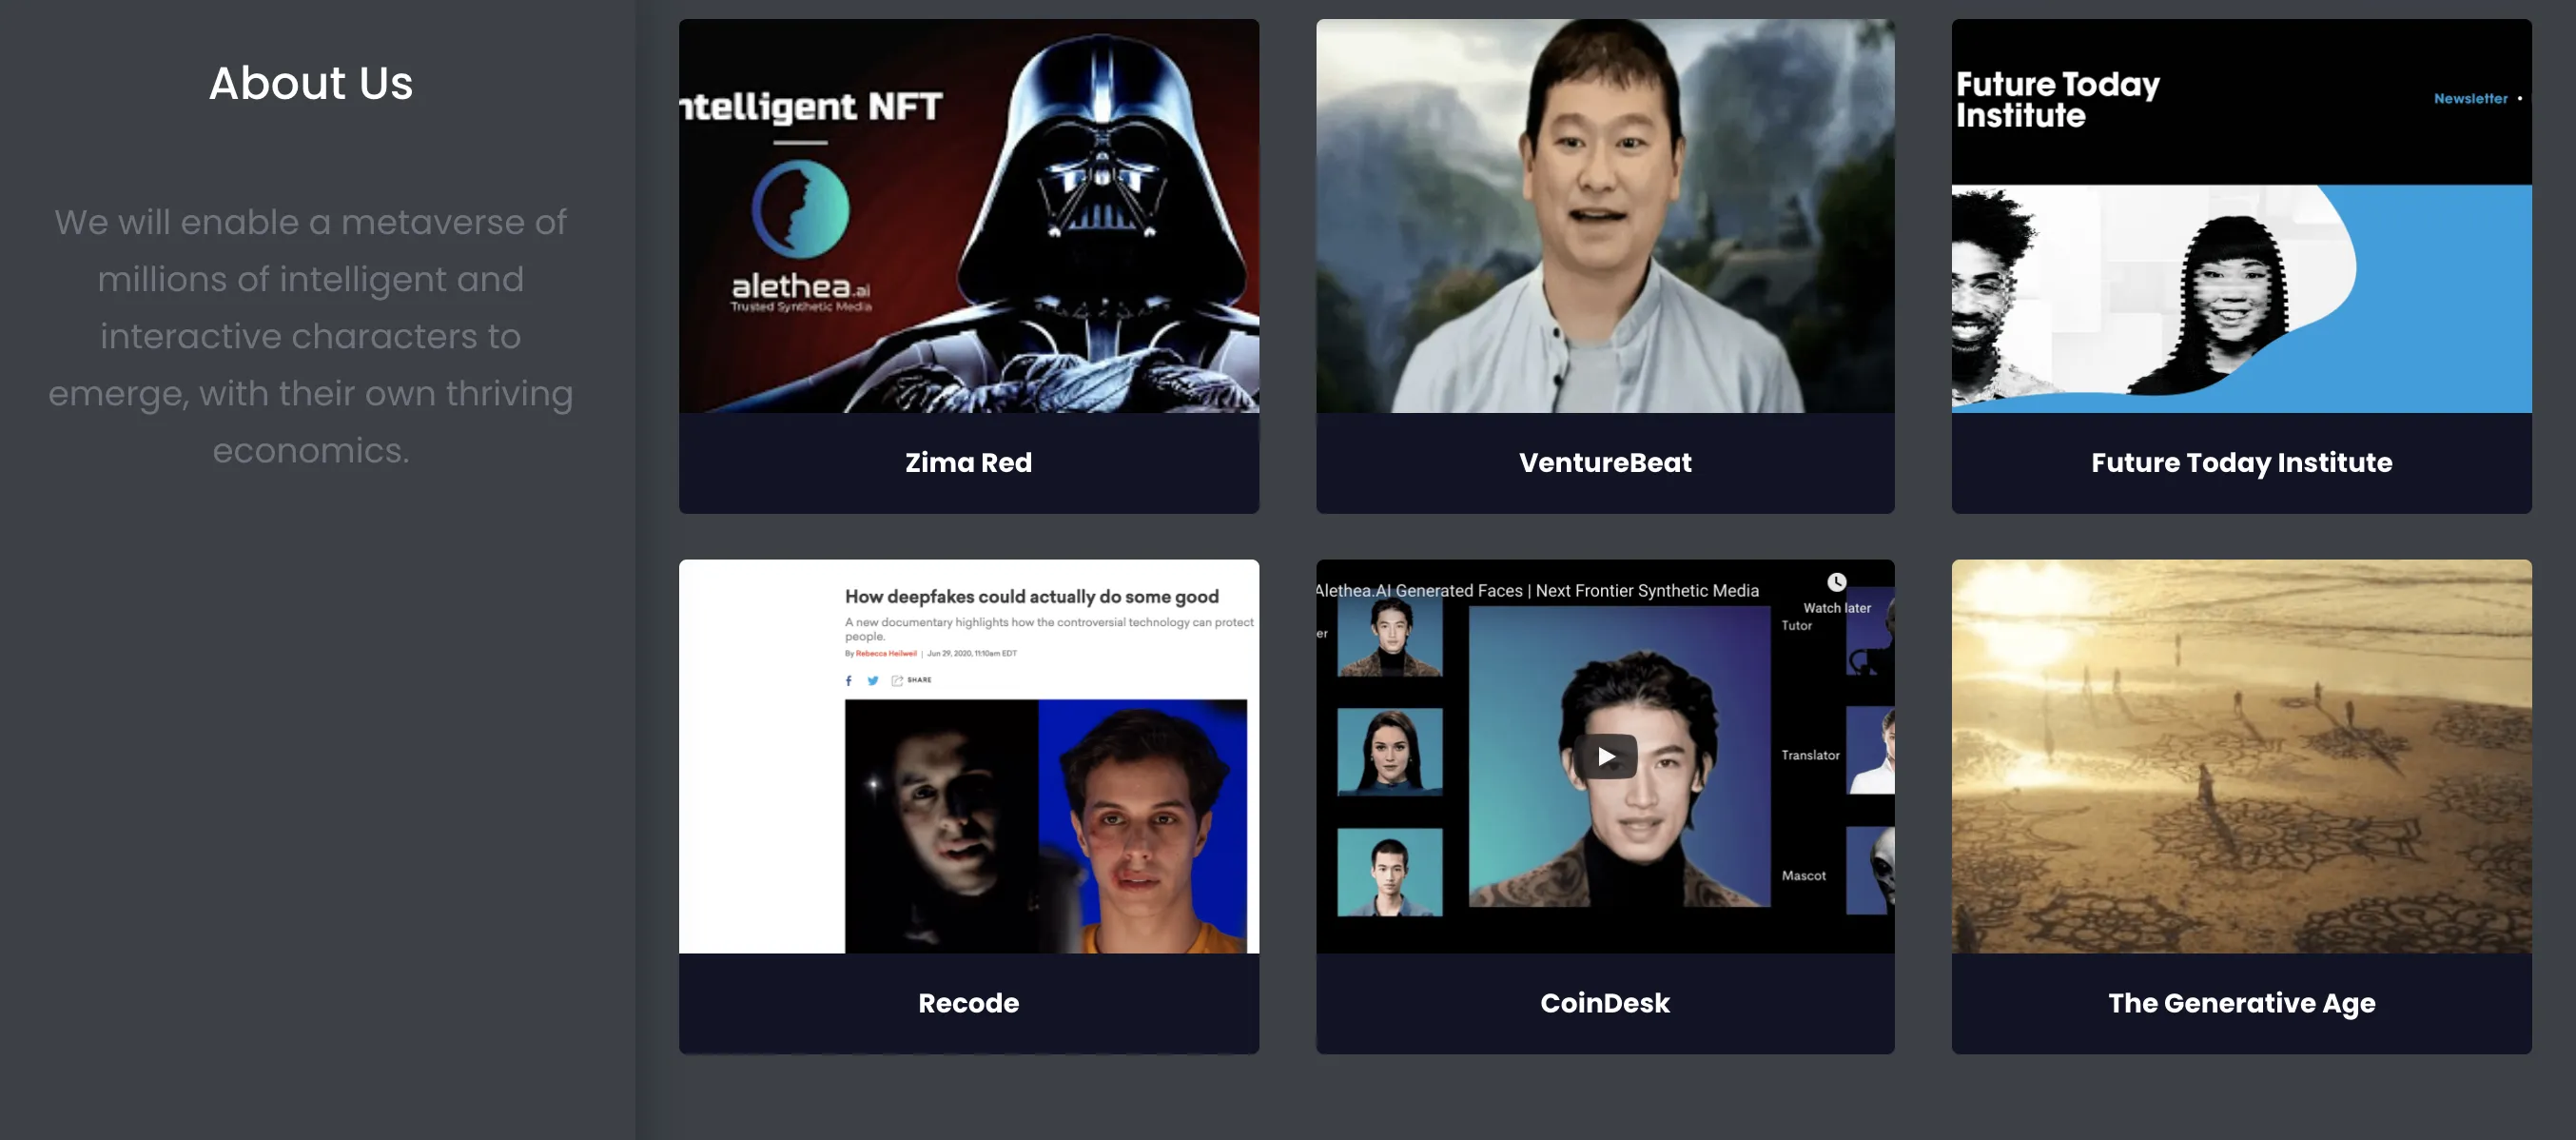
Task: Play the CoinDesk video
Action: pyautogui.click(x=1605, y=756)
